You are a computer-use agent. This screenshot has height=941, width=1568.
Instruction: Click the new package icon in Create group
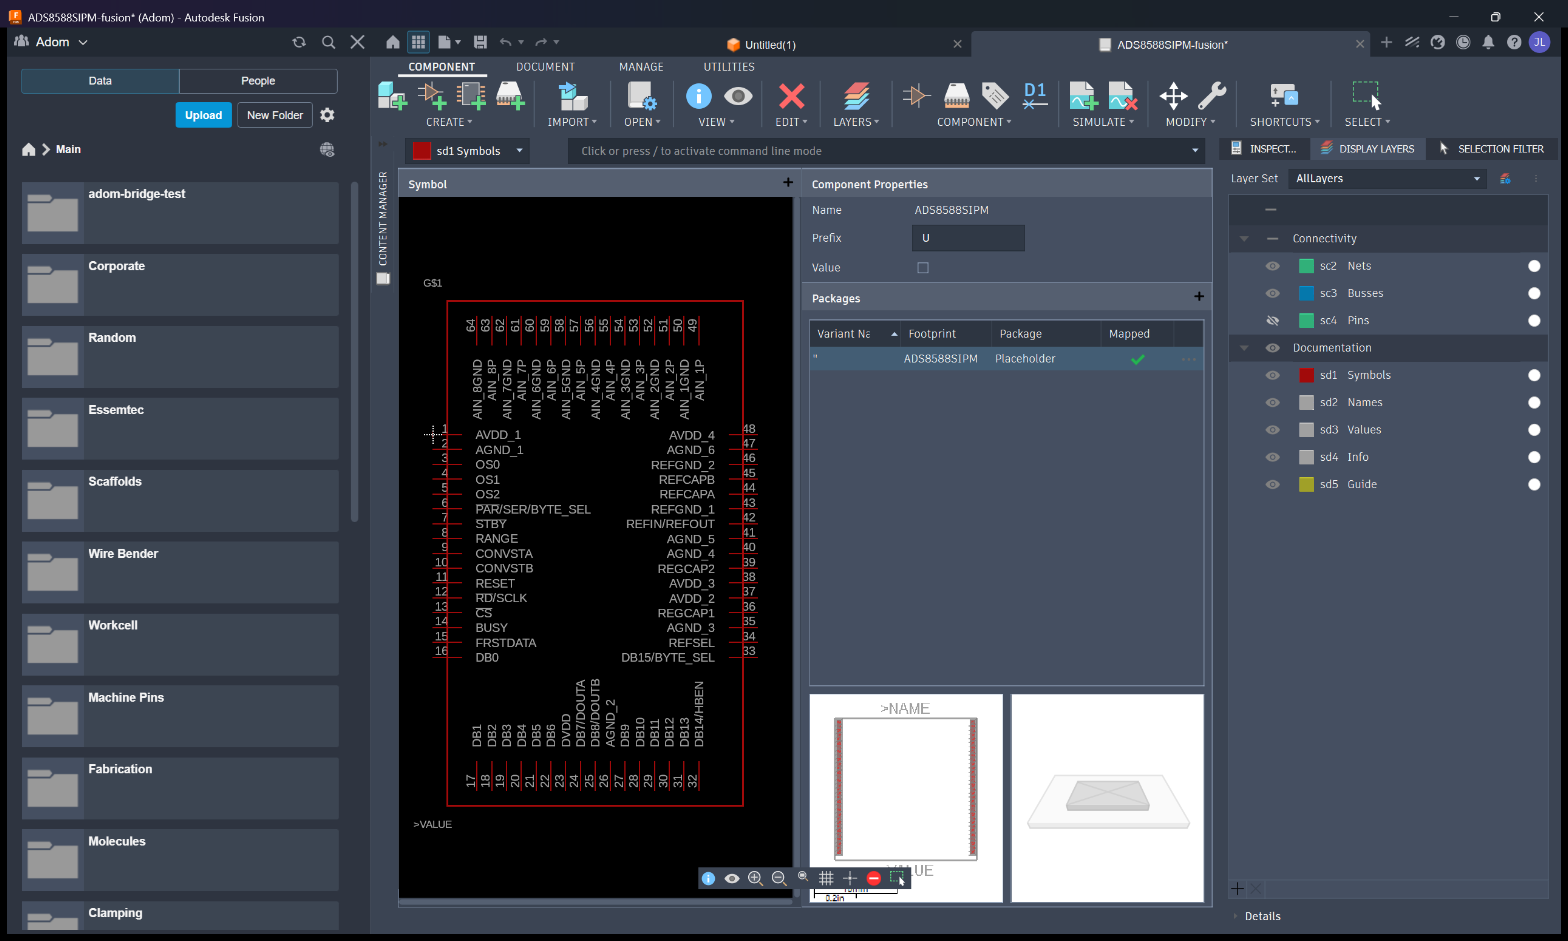click(x=510, y=96)
